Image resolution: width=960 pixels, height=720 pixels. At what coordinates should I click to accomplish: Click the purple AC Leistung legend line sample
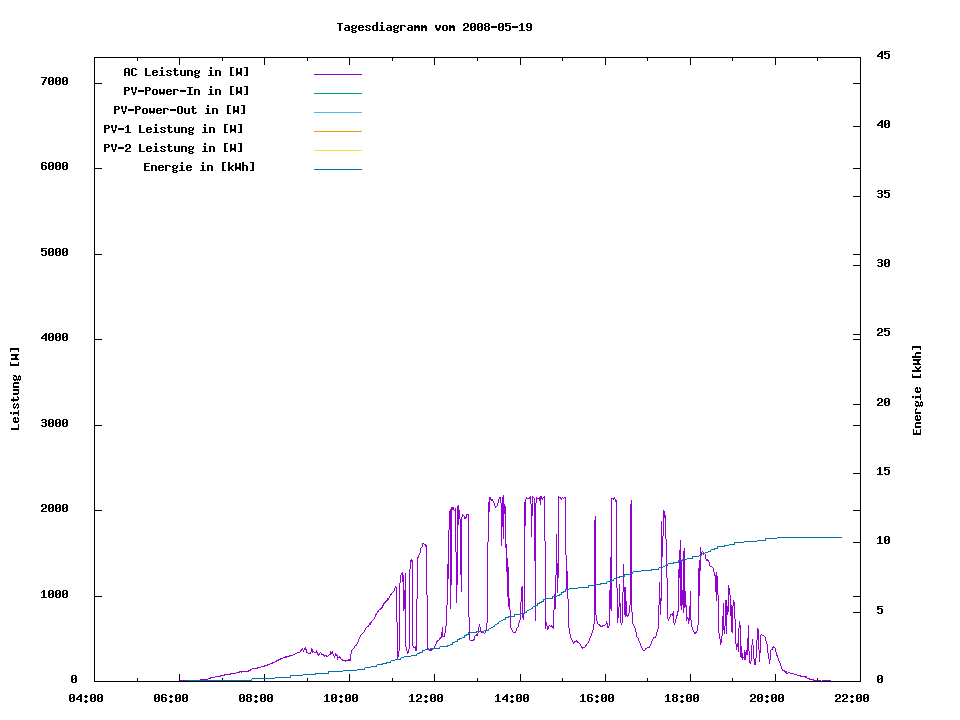click(337, 74)
